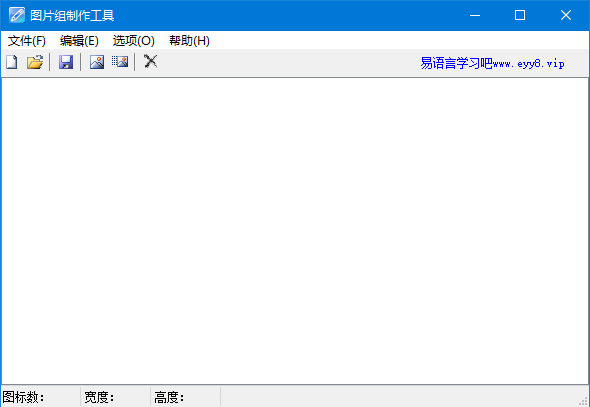Open the 文件(F) menu
Image resolution: width=590 pixels, height=407 pixels.
click(27, 41)
